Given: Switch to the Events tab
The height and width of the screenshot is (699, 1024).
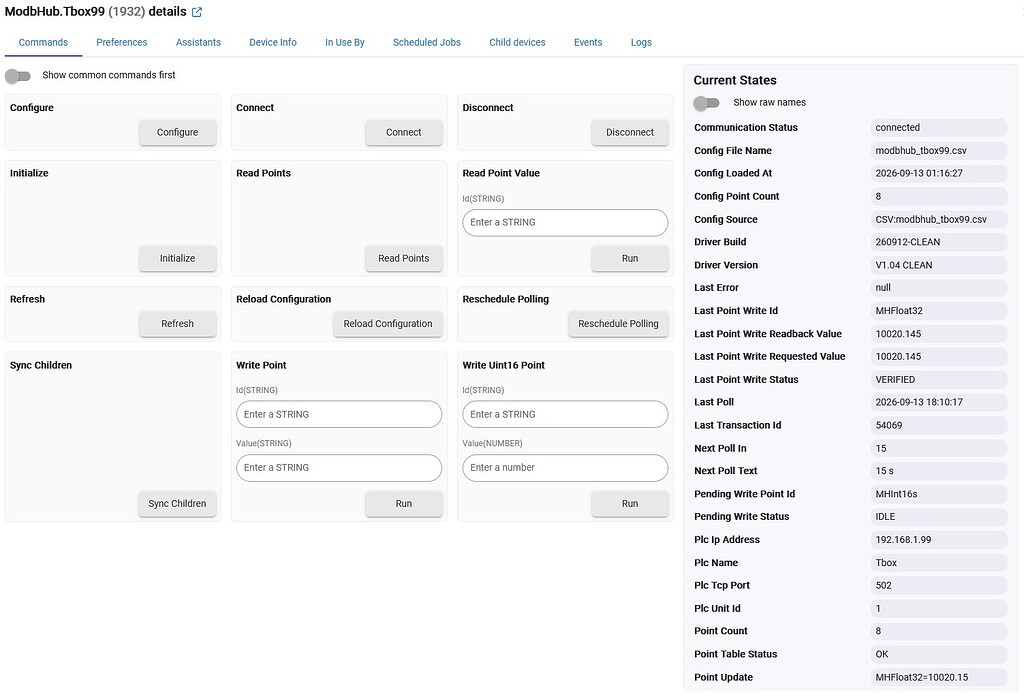Looking at the screenshot, I should (588, 42).
